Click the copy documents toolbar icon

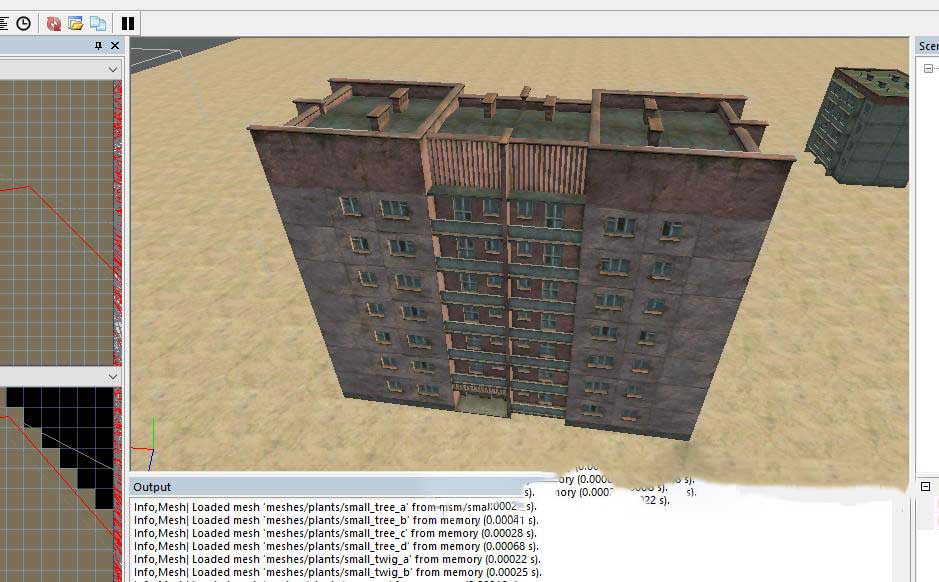tap(98, 22)
